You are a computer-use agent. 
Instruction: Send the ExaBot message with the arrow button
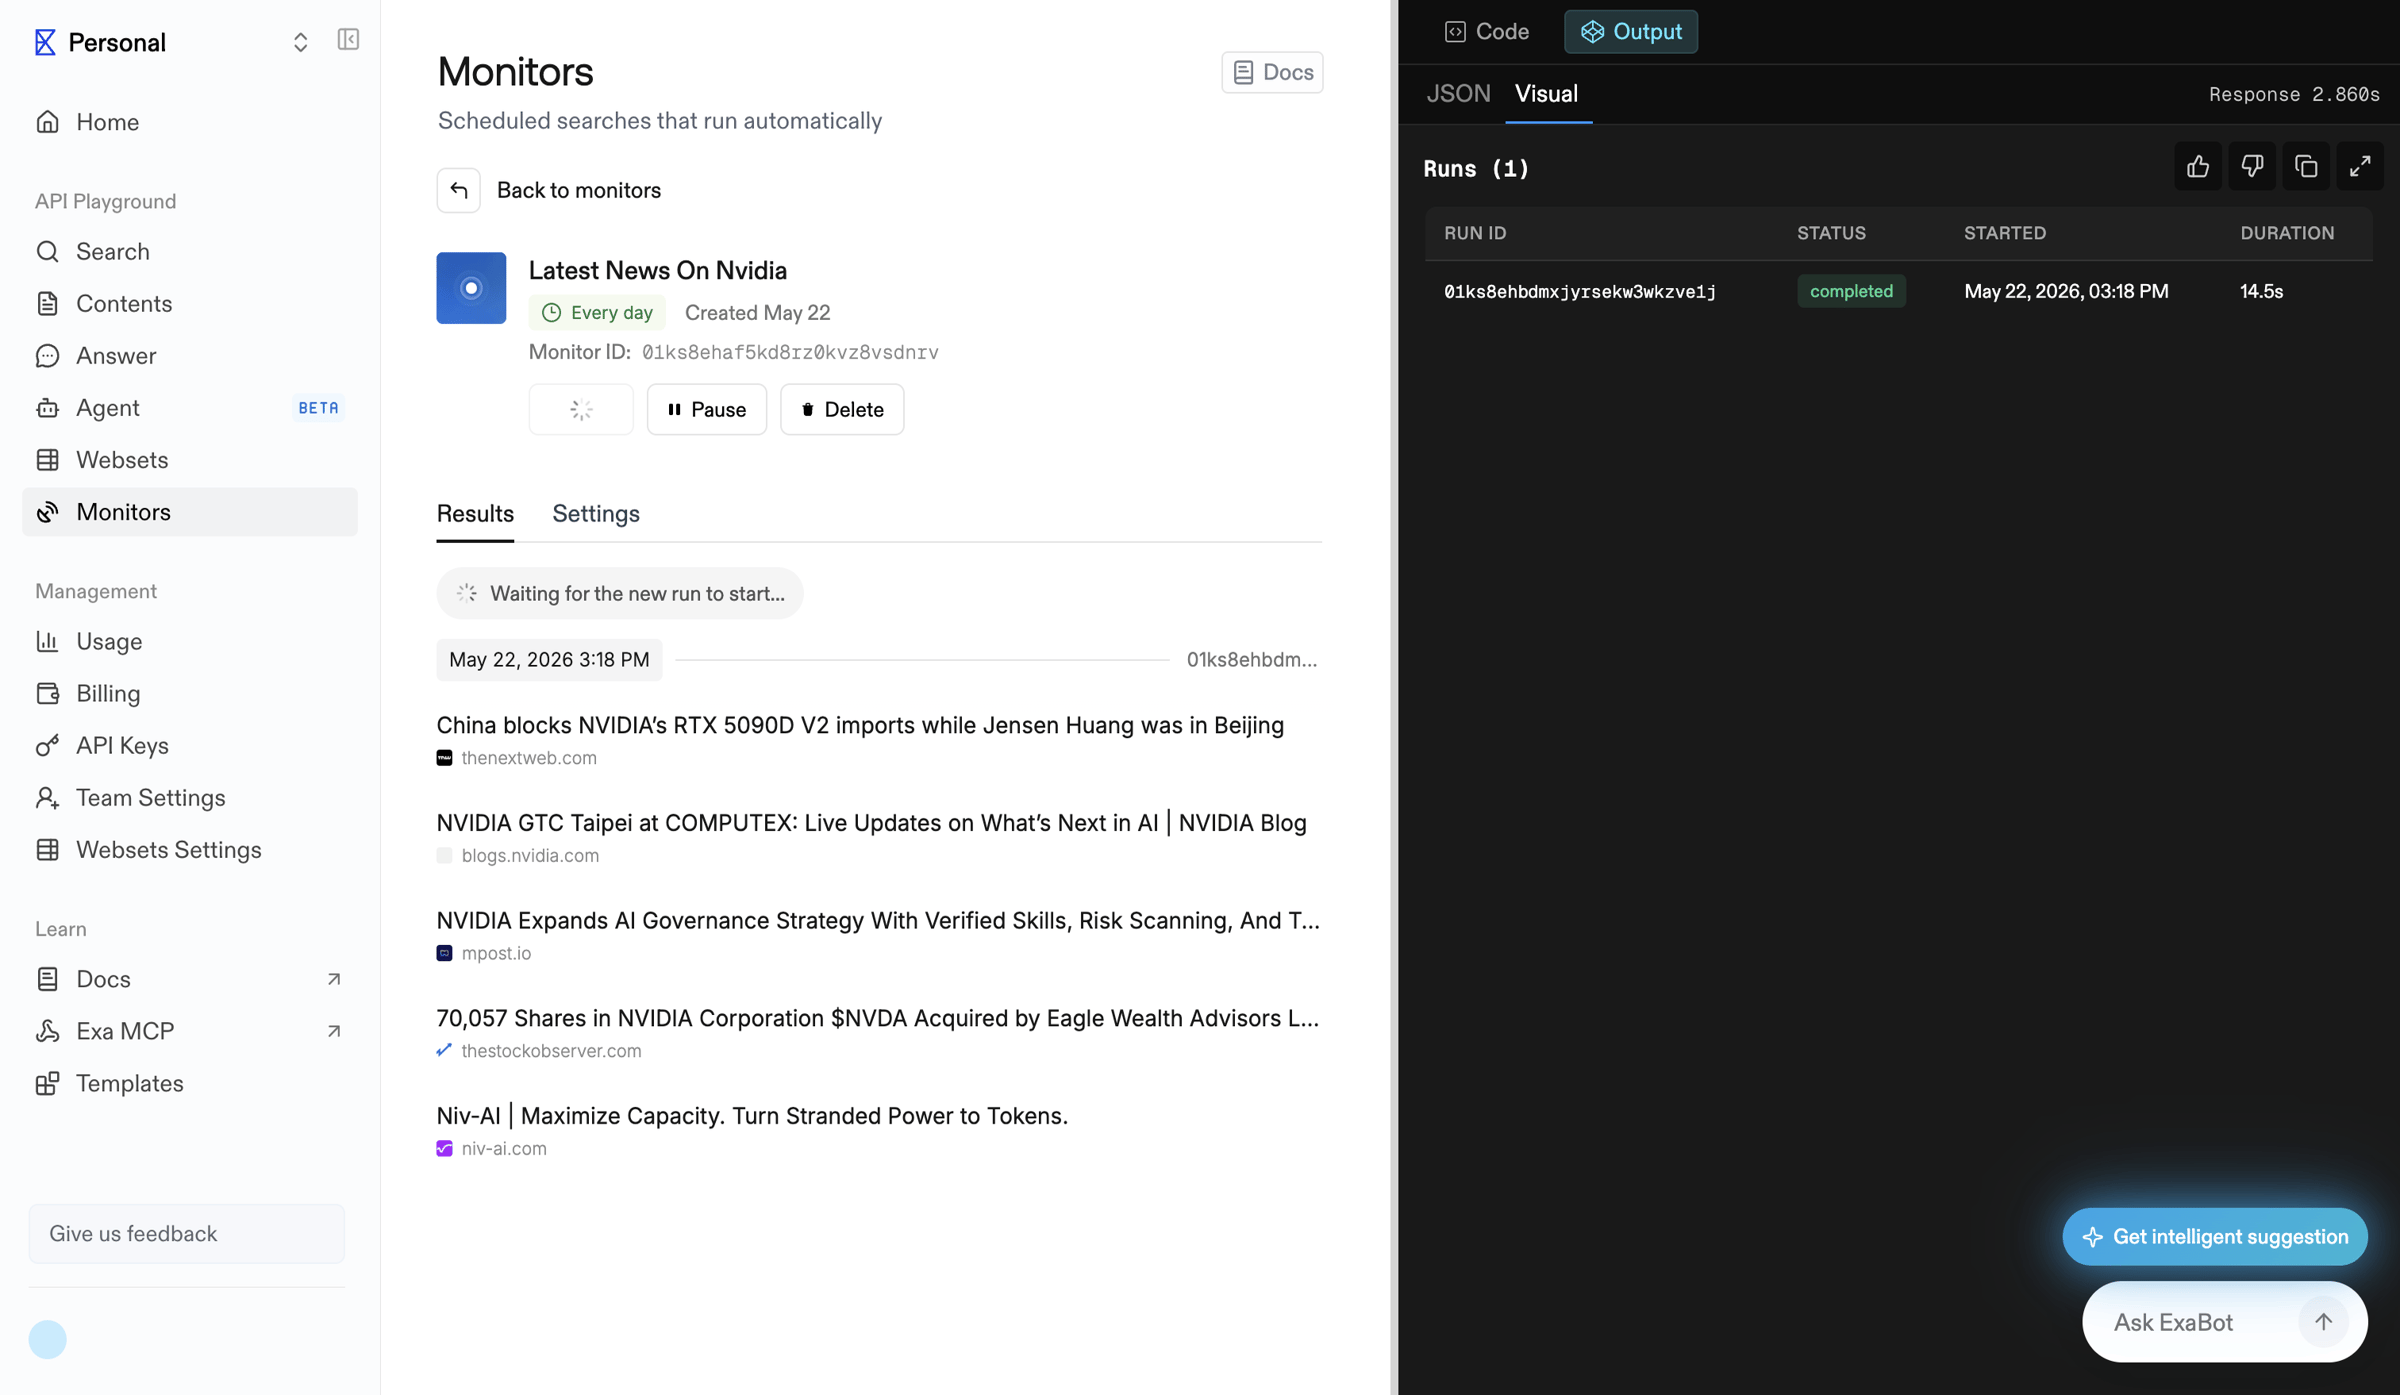click(x=2323, y=1322)
